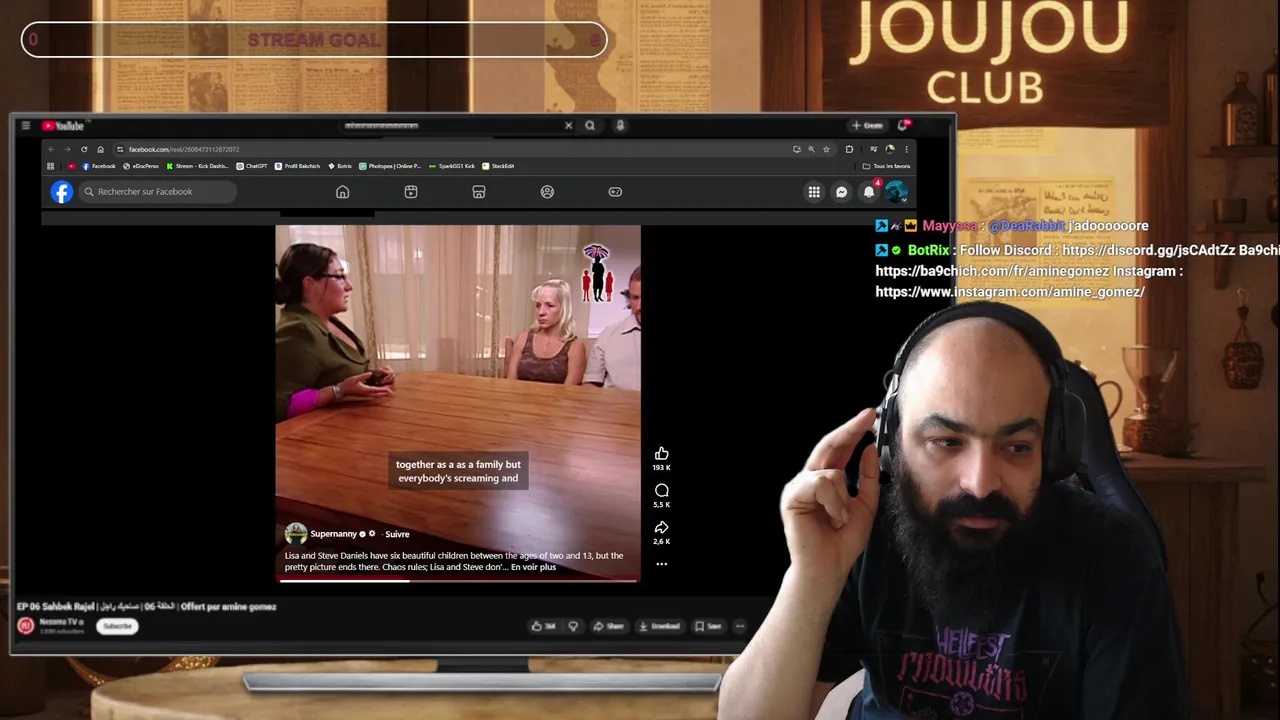This screenshot has width=1280, height=720.
Task: Open the Nessma TV channel avatar
Action: (26, 626)
